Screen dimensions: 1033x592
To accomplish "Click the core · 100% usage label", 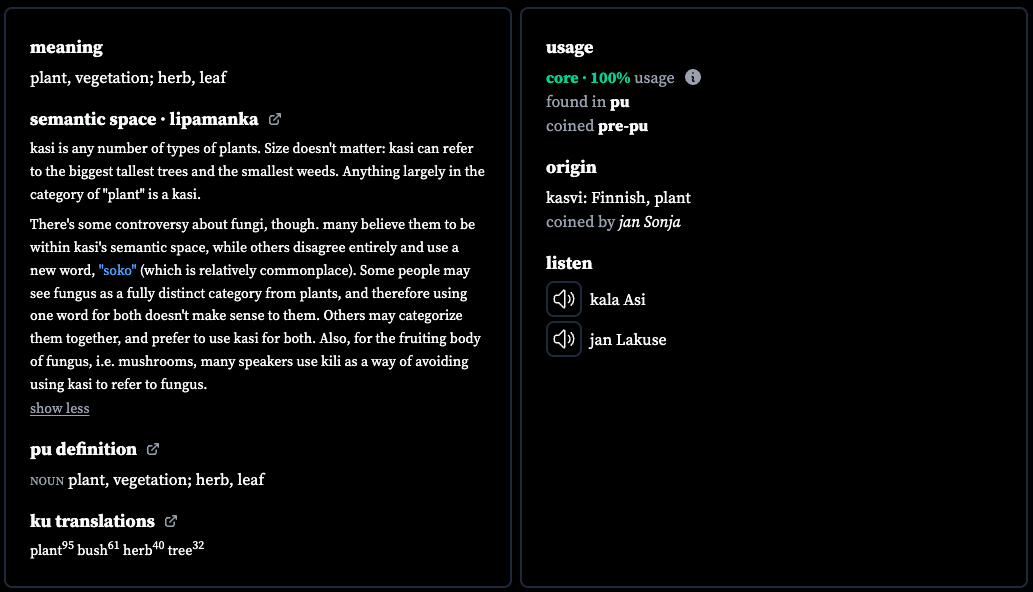I will (610, 78).
